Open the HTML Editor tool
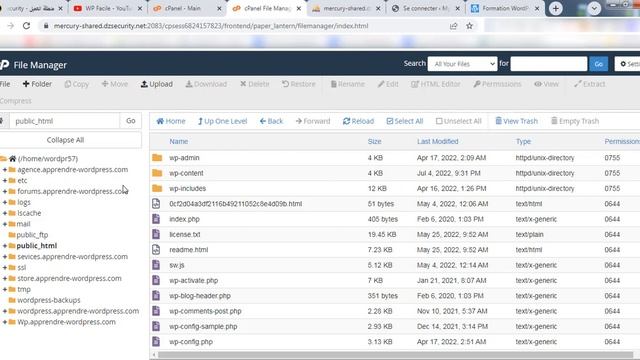The image size is (640, 360). coord(436,84)
